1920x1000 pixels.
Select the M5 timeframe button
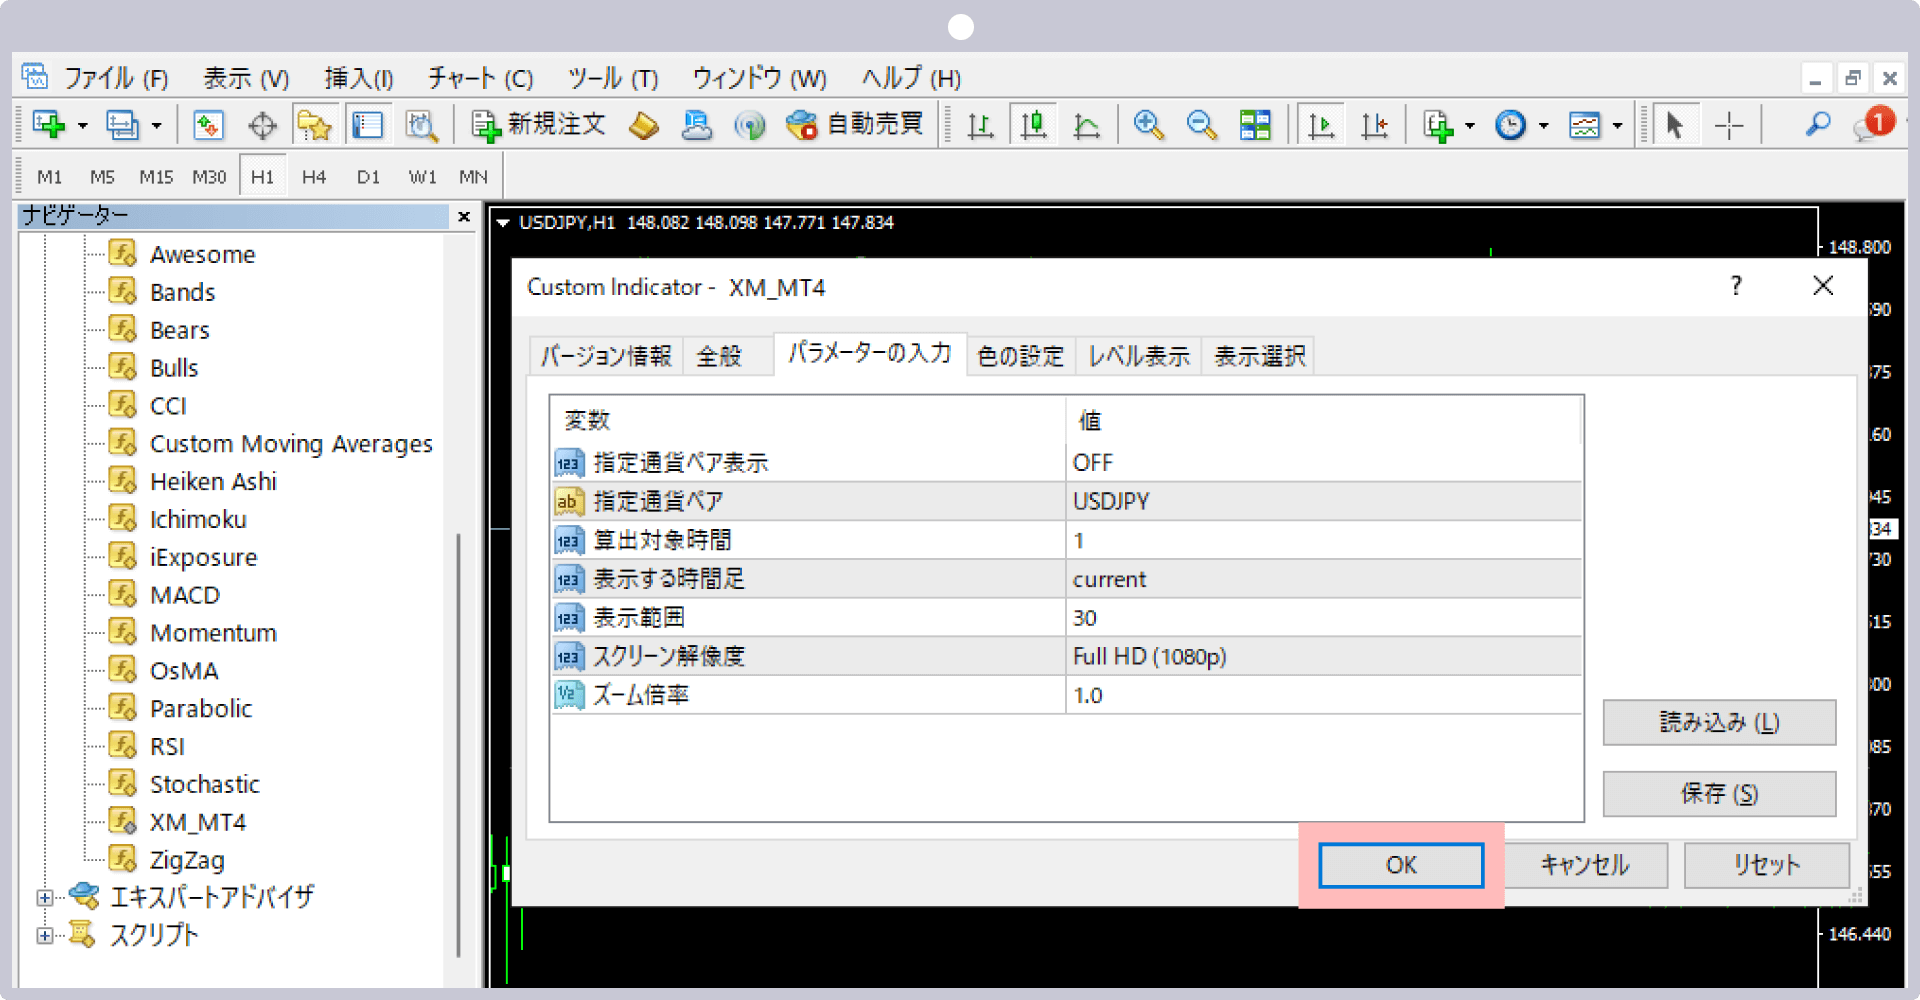coord(102,177)
